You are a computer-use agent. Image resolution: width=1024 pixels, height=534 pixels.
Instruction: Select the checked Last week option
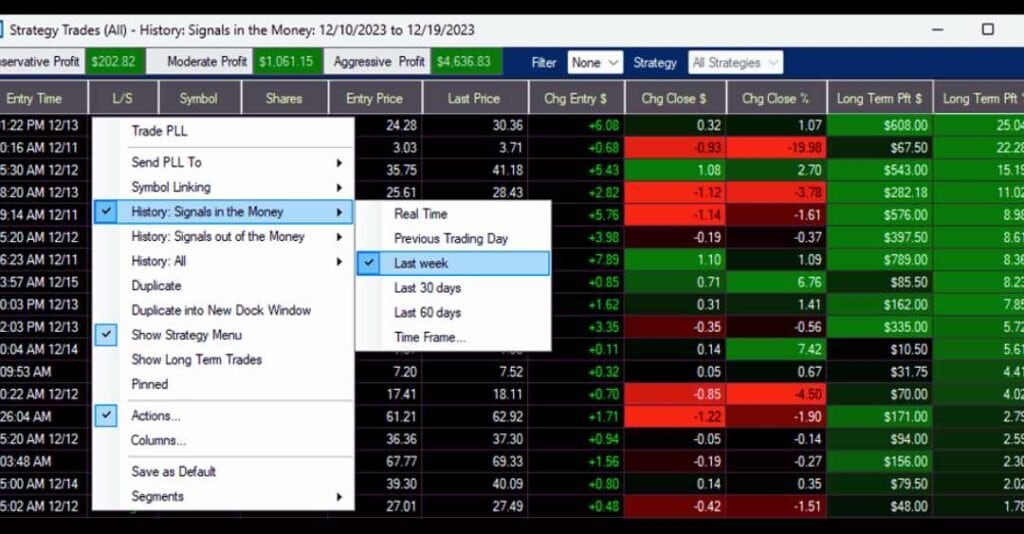tap(421, 263)
